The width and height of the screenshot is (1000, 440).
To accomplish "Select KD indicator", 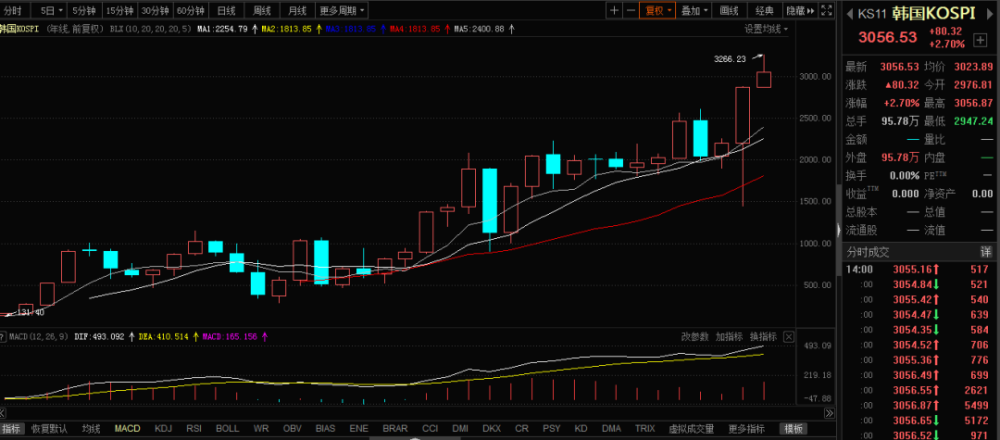I will (580, 429).
